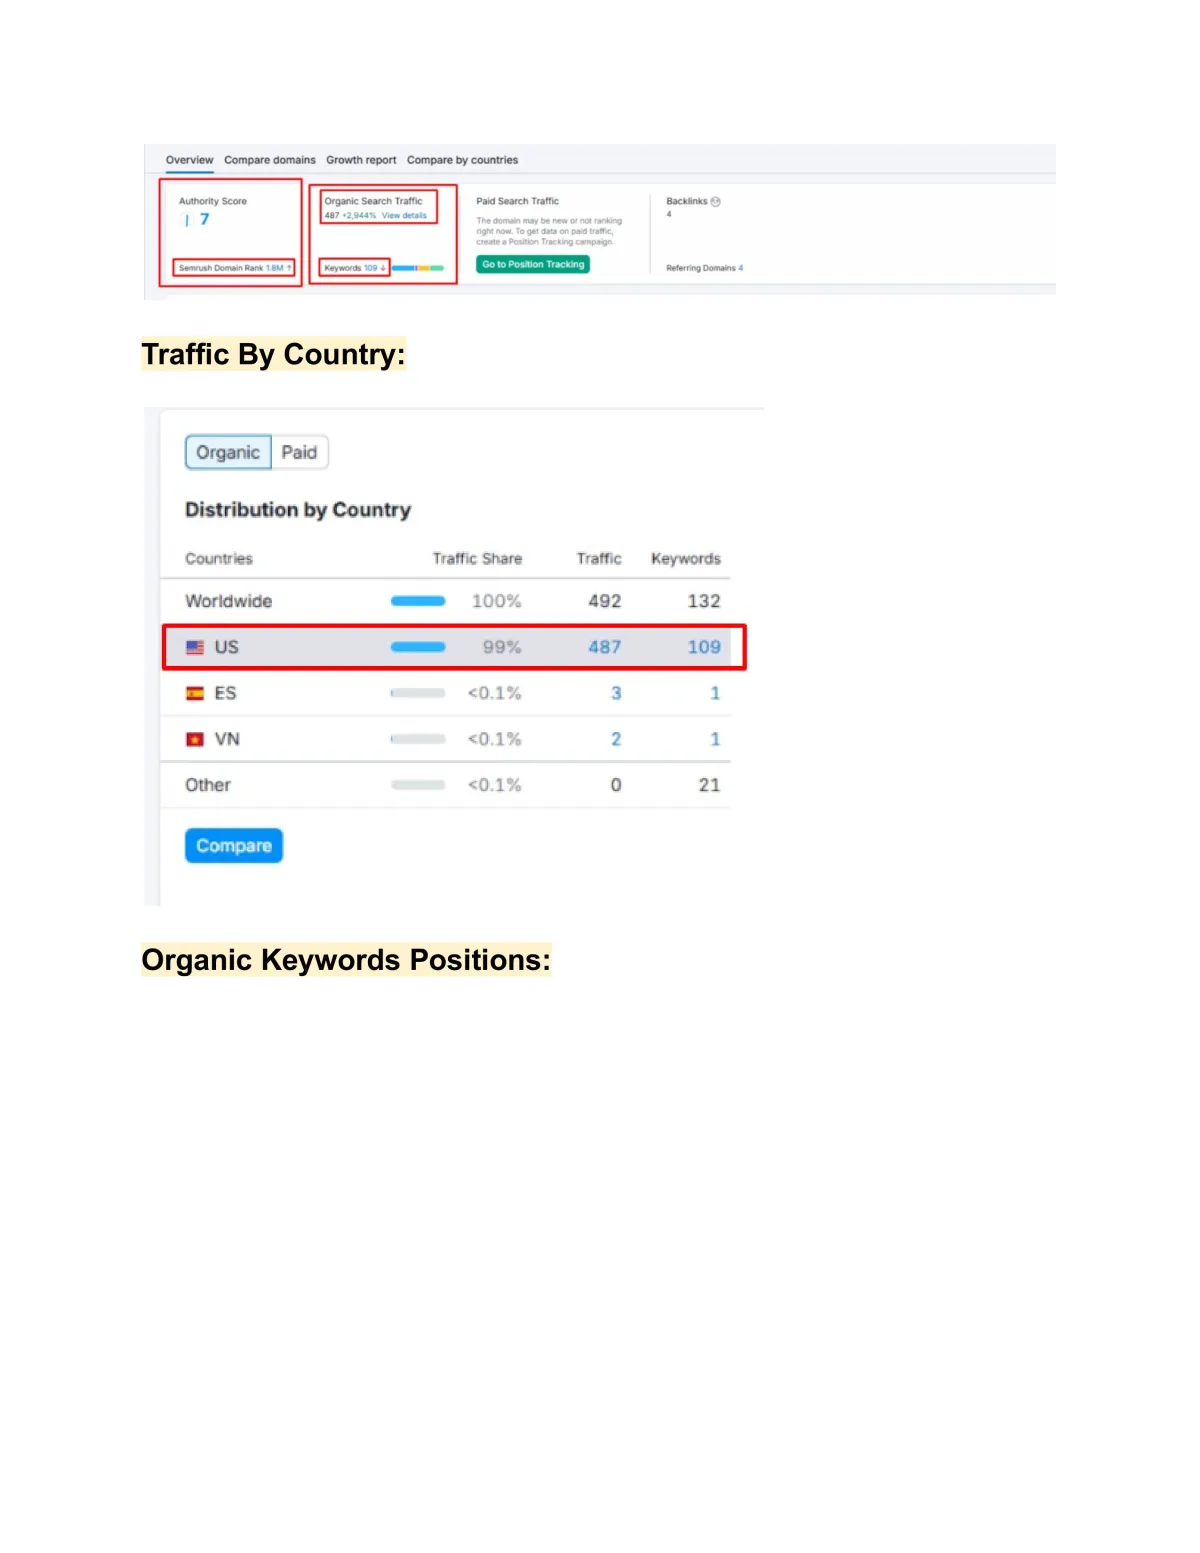Click US traffic share bar
The width and height of the screenshot is (1200, 1553).
[418, 647]
